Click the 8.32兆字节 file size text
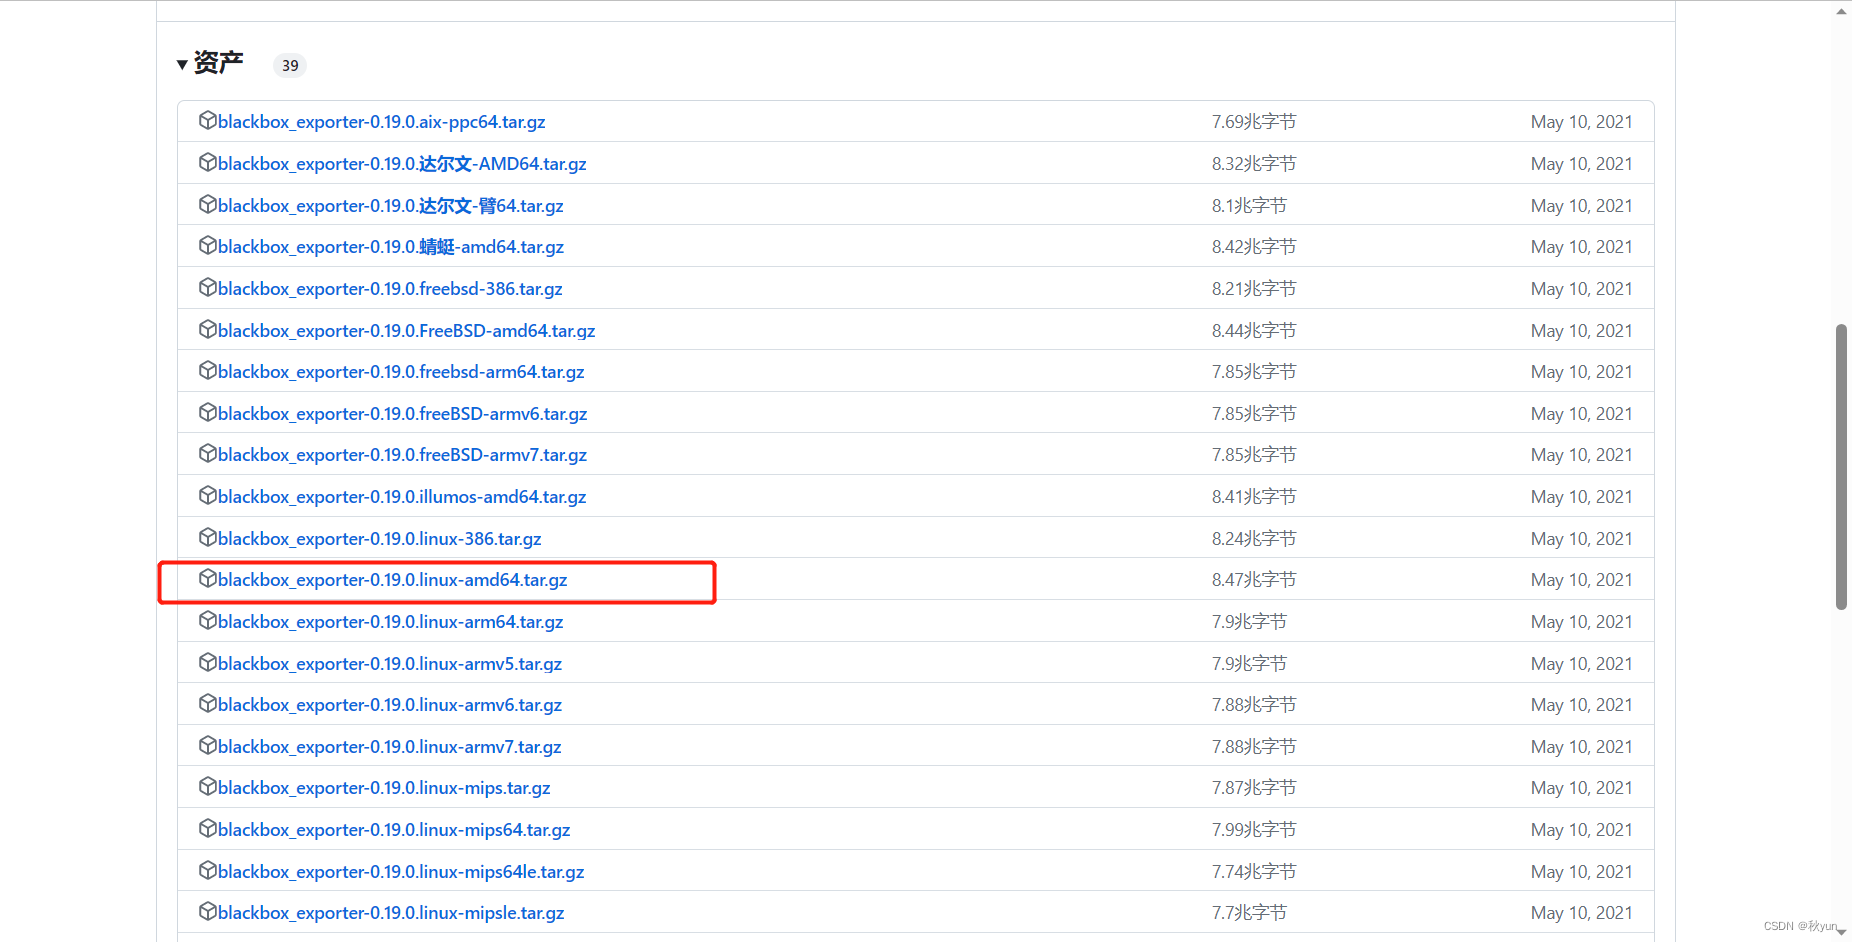1852x942 pixels. pyautogui.click(x=1254, y=164)
